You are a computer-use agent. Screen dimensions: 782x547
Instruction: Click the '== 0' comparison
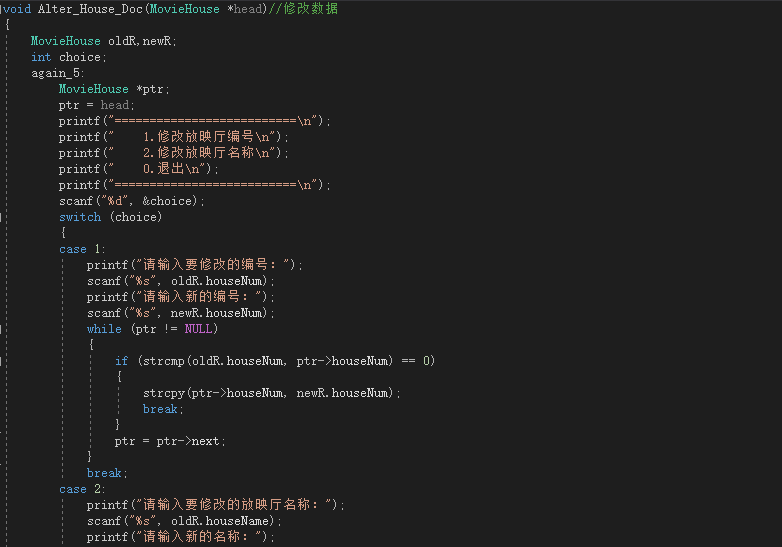point(415,361)
